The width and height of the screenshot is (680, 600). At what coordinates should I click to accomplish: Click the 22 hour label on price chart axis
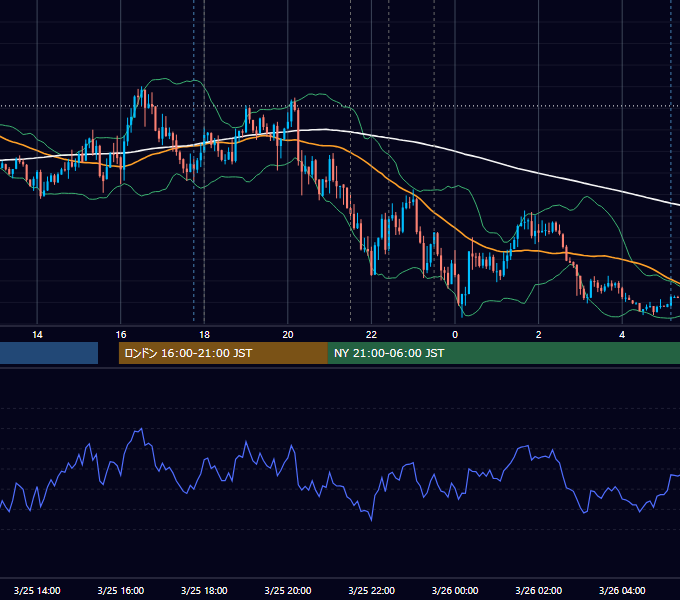pos(371,335)
